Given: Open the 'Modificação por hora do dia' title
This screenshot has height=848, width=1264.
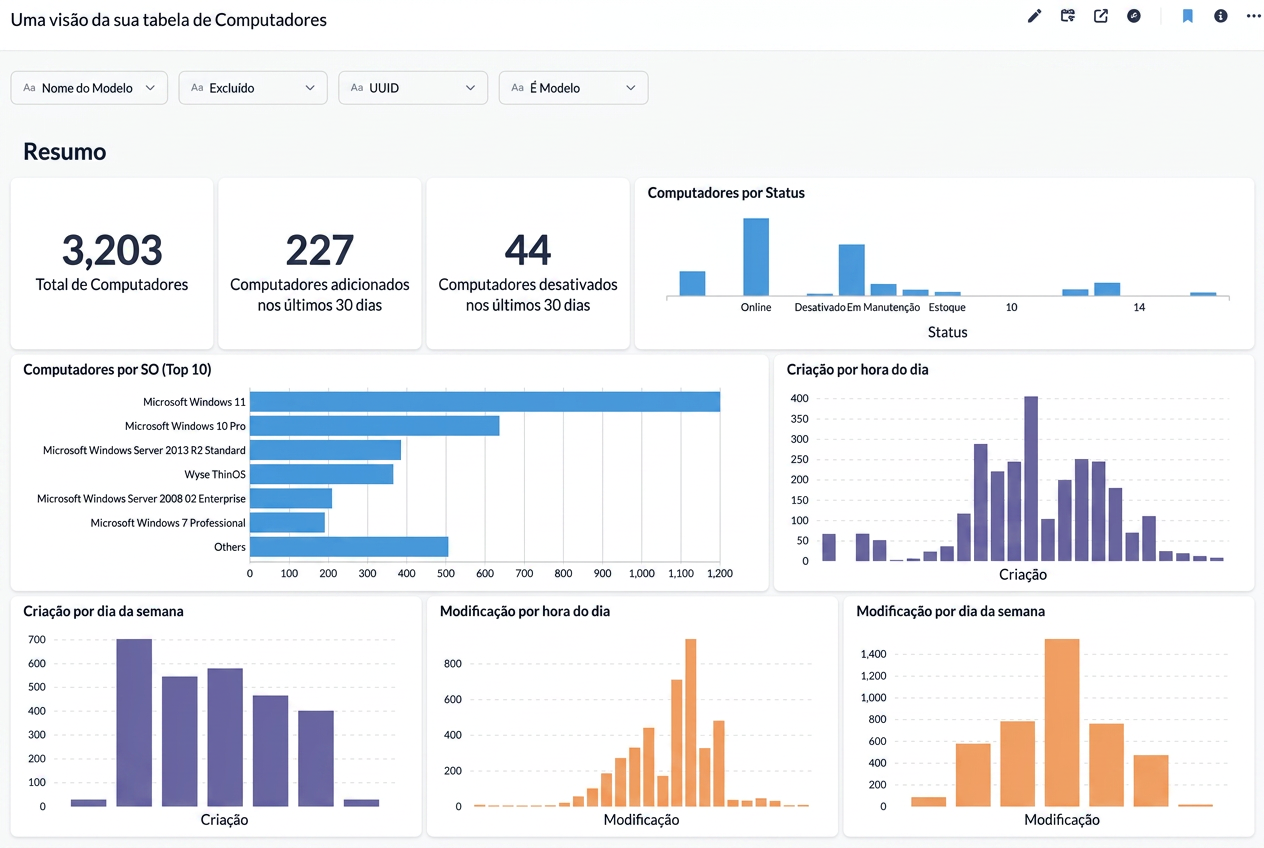Looking at the screenshot, I should tap(525, 611).
